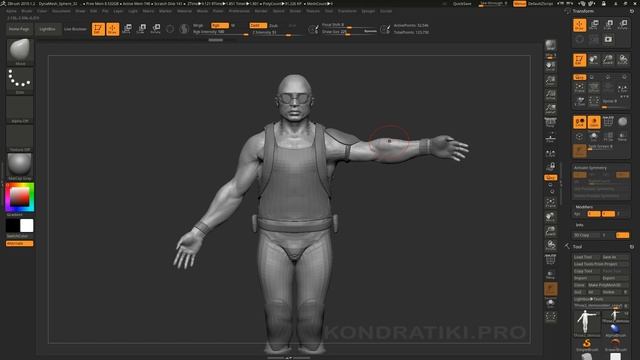Viewport: 640px width, 360px height.
Task: Toggle Transp transparency on right shelf
Action: click(x=551, y=275)
